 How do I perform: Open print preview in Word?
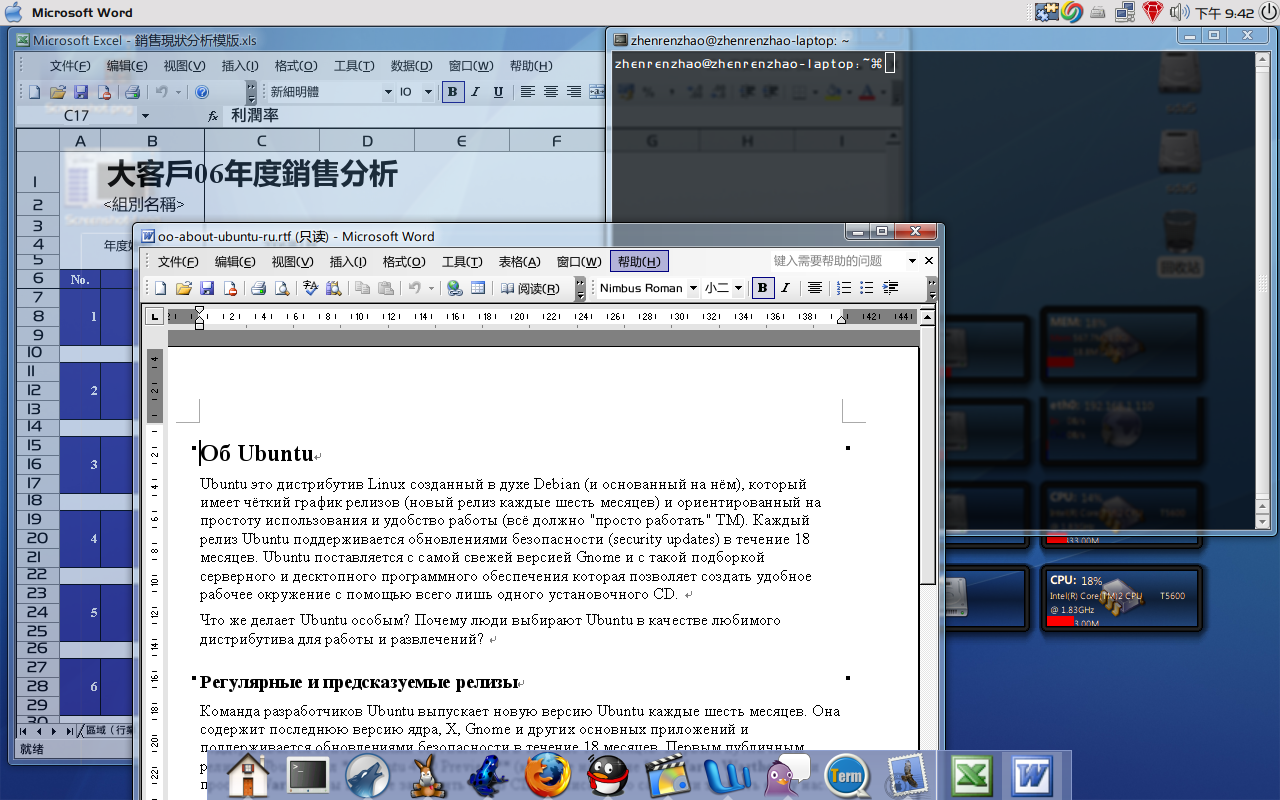click(x=281, y=288)
